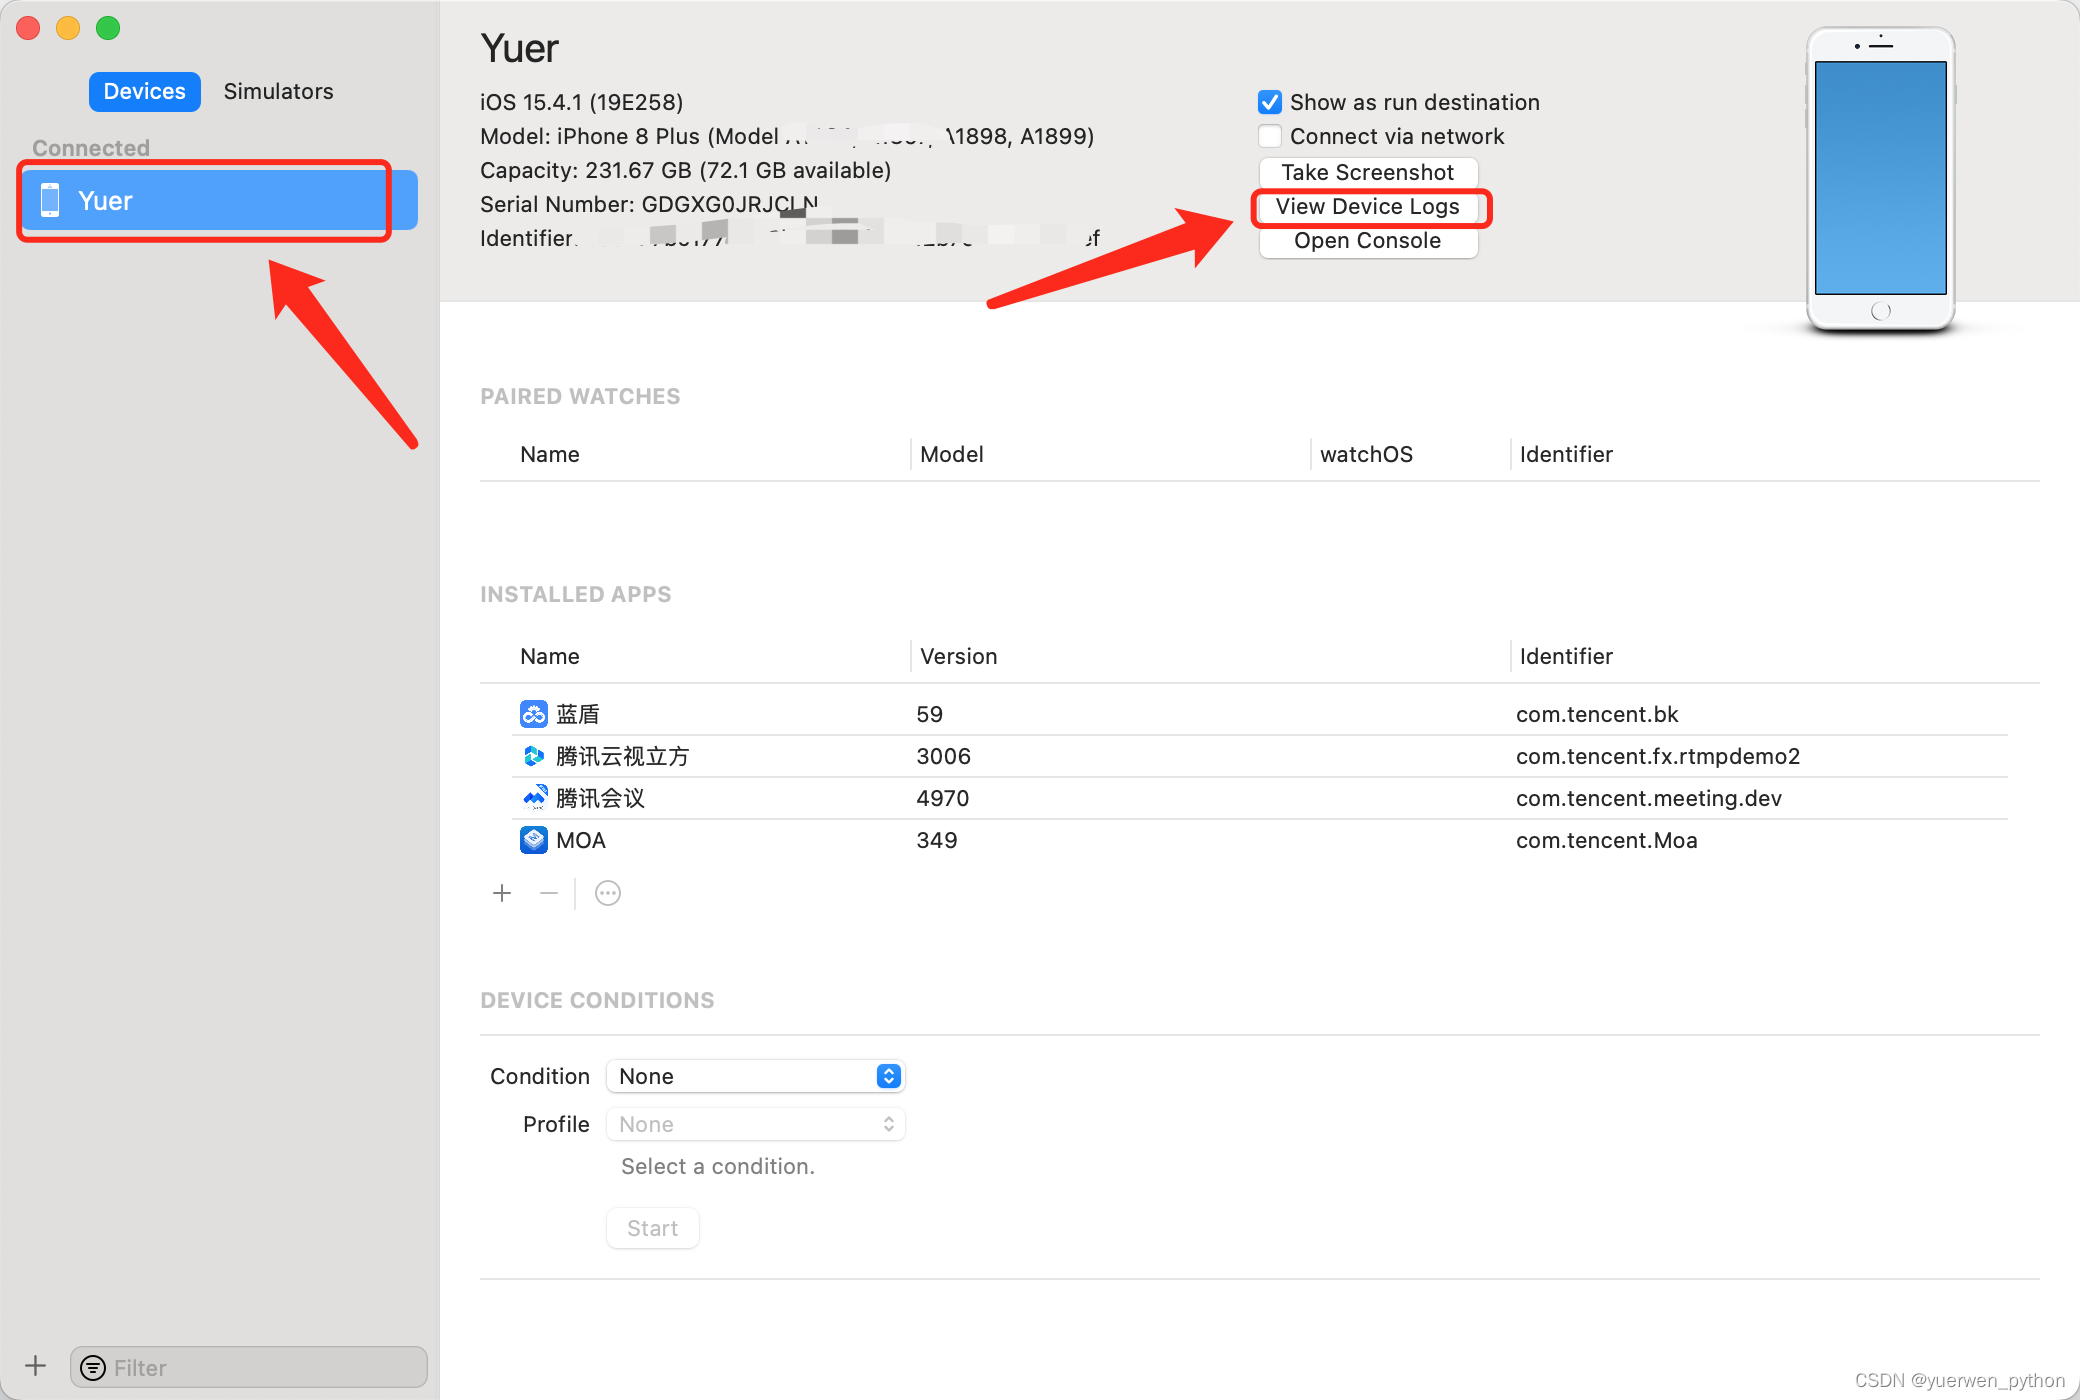Click minus icon to remove an app
The width and height of the screenshot is (2080, 1400).
tap(547, 892)
